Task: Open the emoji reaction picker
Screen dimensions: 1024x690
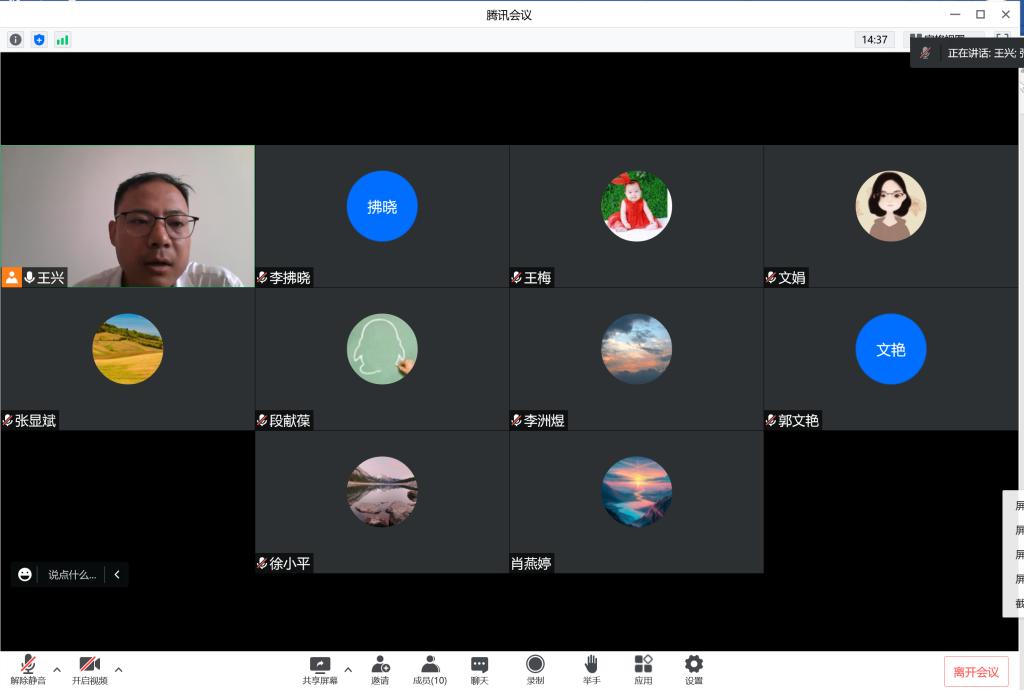Action: pos(25,574)
